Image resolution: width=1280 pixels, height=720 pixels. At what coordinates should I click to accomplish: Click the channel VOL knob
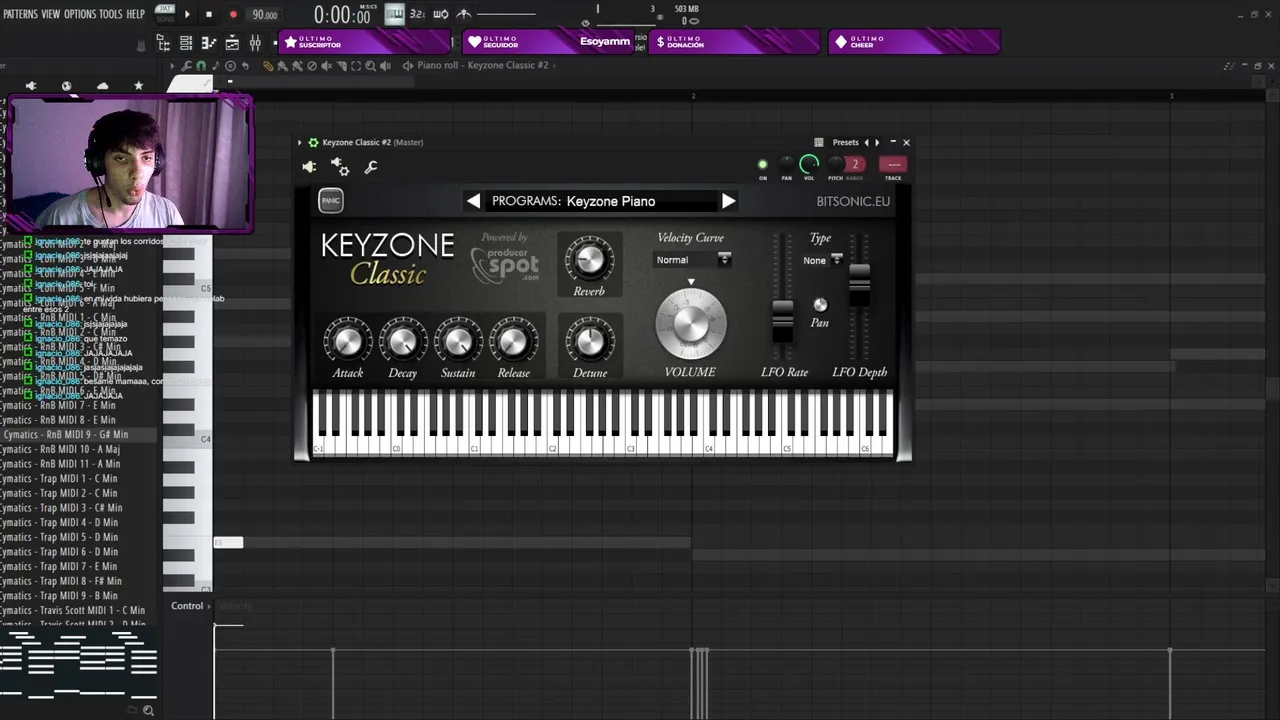pyautogui.click(x=809, y=164)
